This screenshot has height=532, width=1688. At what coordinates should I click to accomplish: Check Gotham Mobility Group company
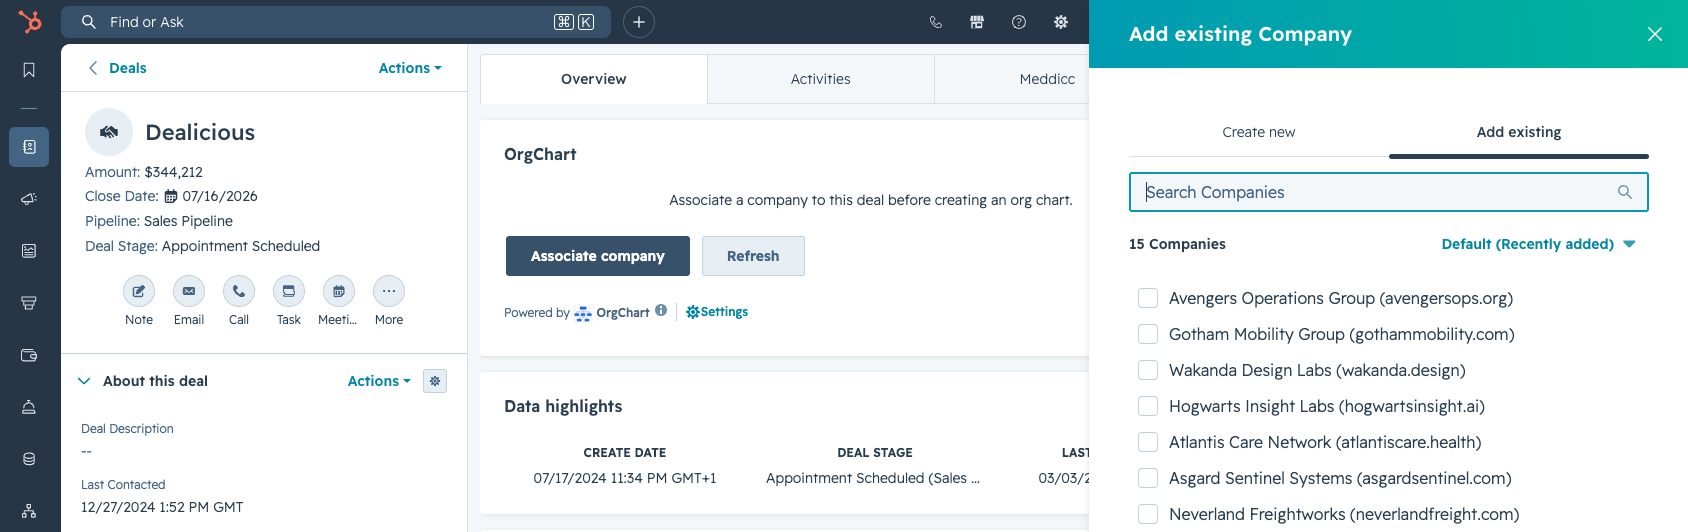1148,334
